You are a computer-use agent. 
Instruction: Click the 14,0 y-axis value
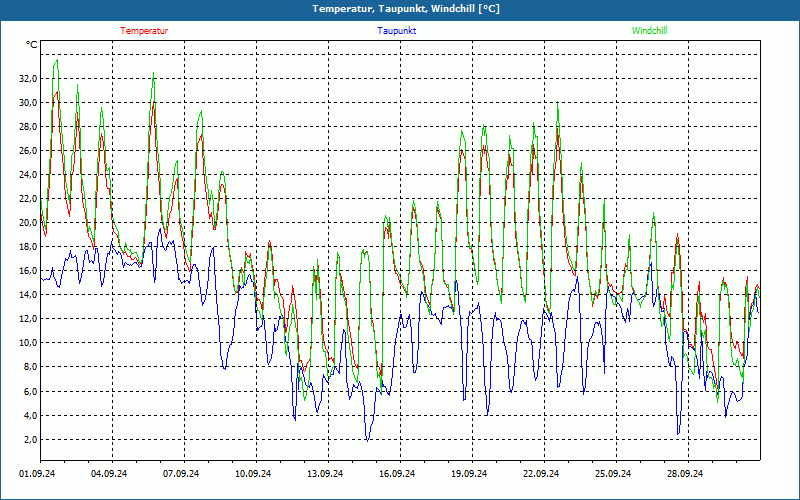click(28, 294)
